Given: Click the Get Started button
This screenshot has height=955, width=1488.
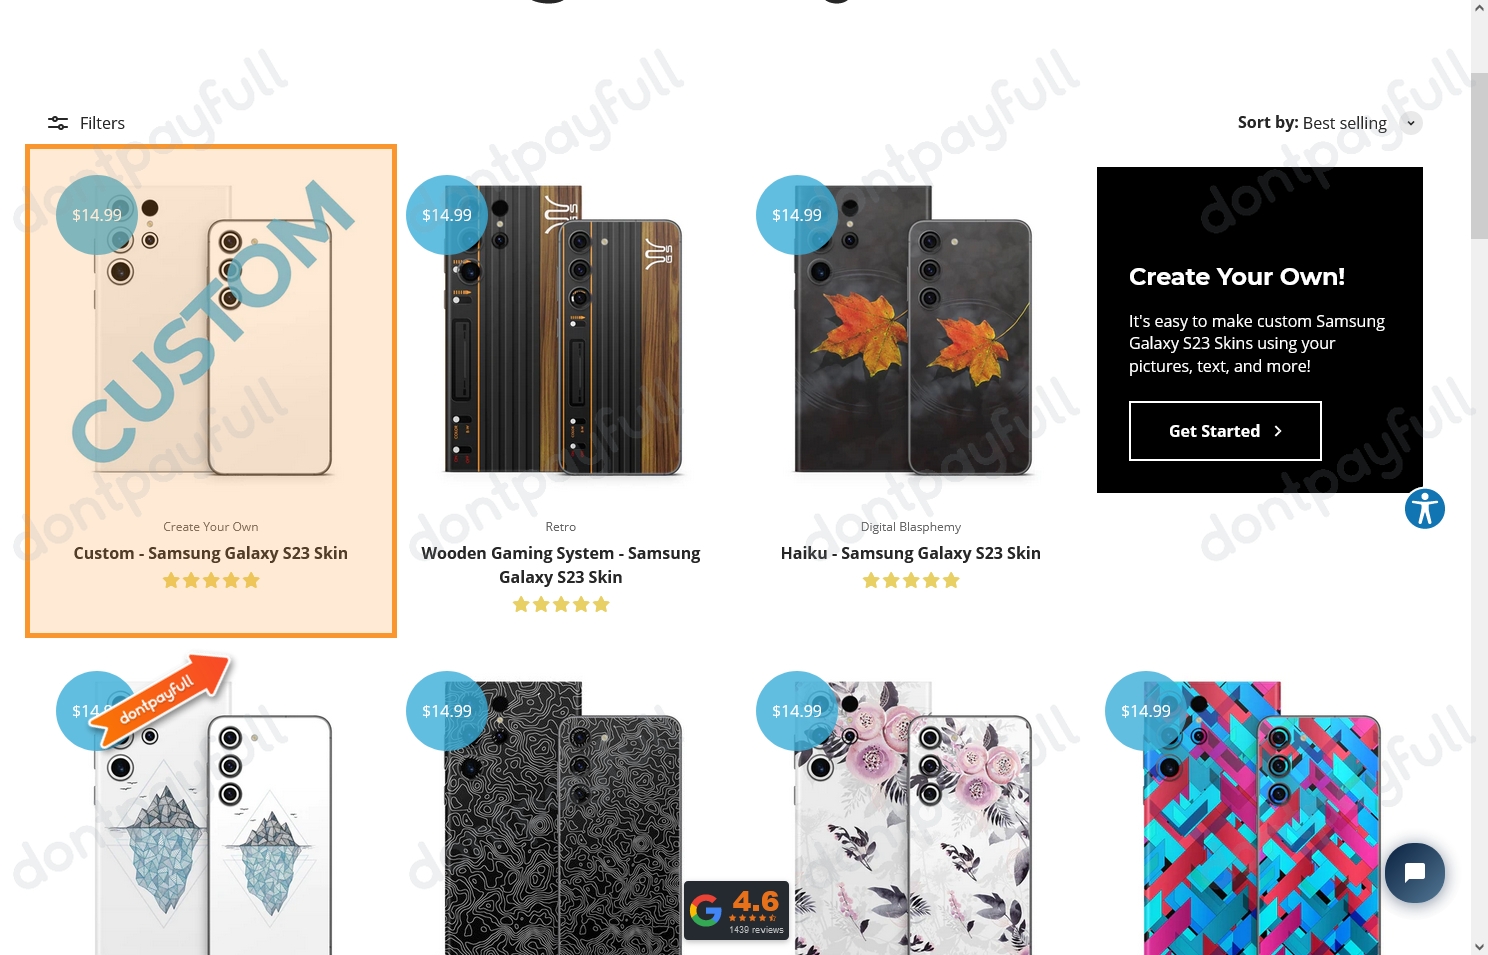Looking at the screenshot, I should click(x=1225, y=431).
